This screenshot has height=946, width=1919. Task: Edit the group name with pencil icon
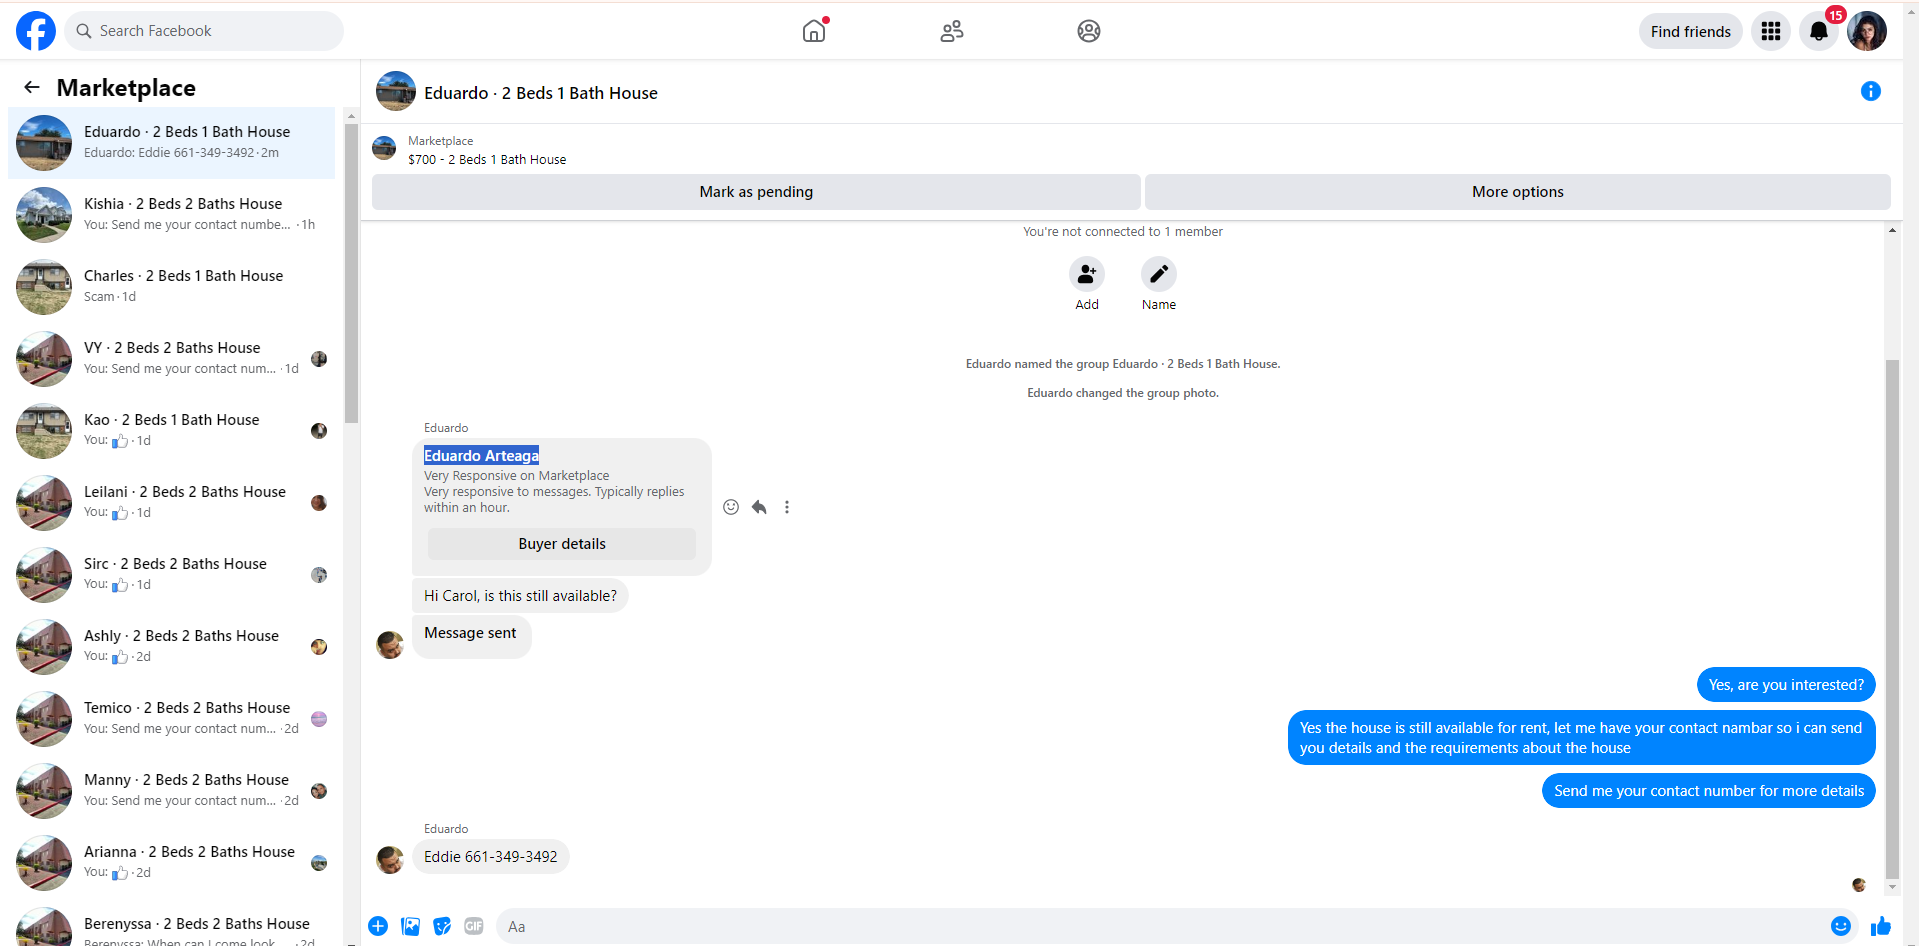1159,274
